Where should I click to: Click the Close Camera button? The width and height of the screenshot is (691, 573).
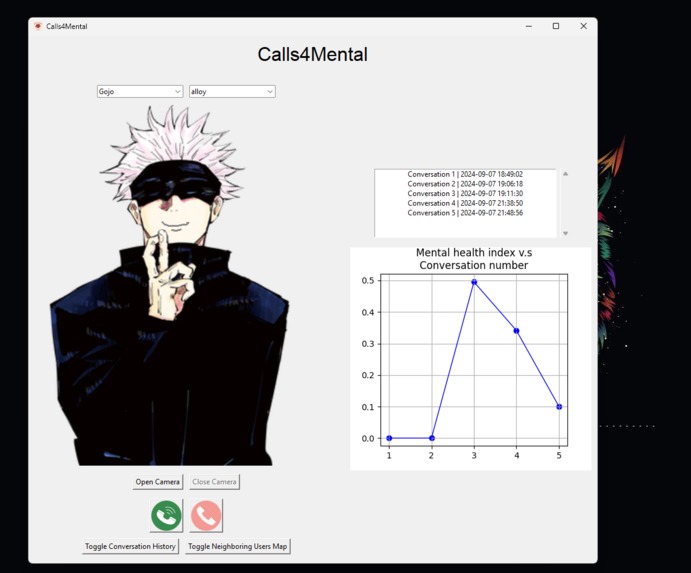pyautogui.click(x=215, y=482)
